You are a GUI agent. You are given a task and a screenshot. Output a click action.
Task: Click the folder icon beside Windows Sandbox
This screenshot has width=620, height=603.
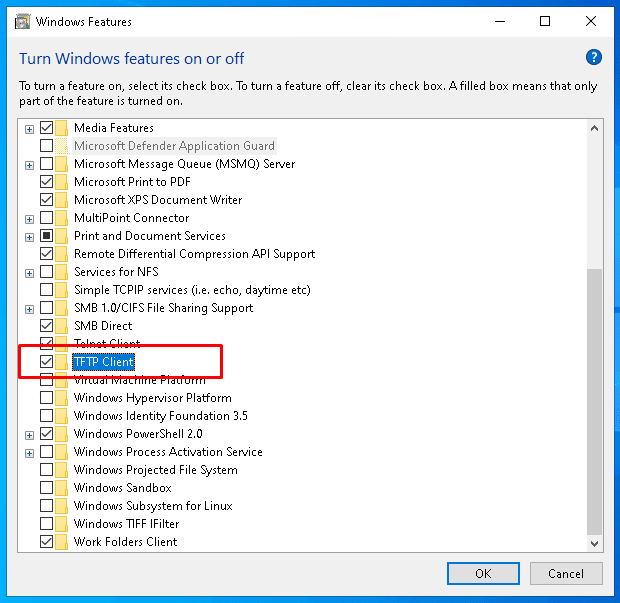coord(61,488)
